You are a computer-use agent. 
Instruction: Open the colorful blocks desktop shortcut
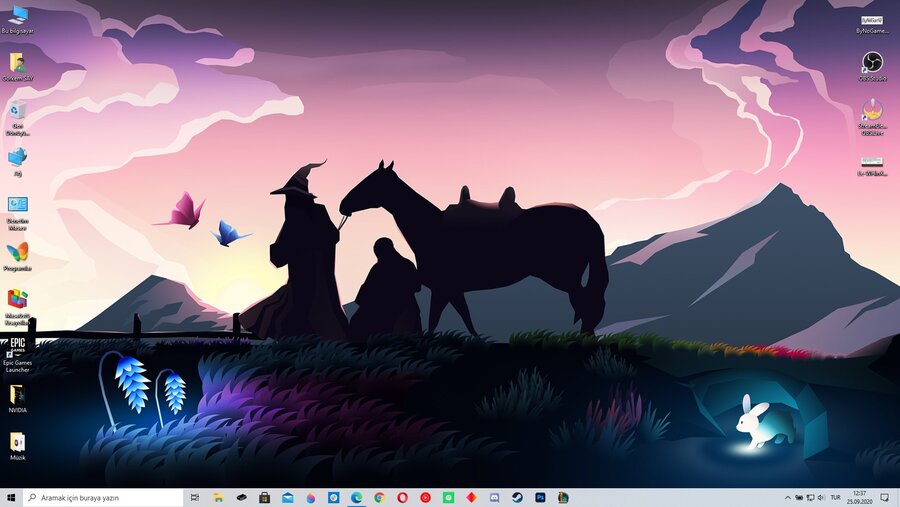(17, 308)
